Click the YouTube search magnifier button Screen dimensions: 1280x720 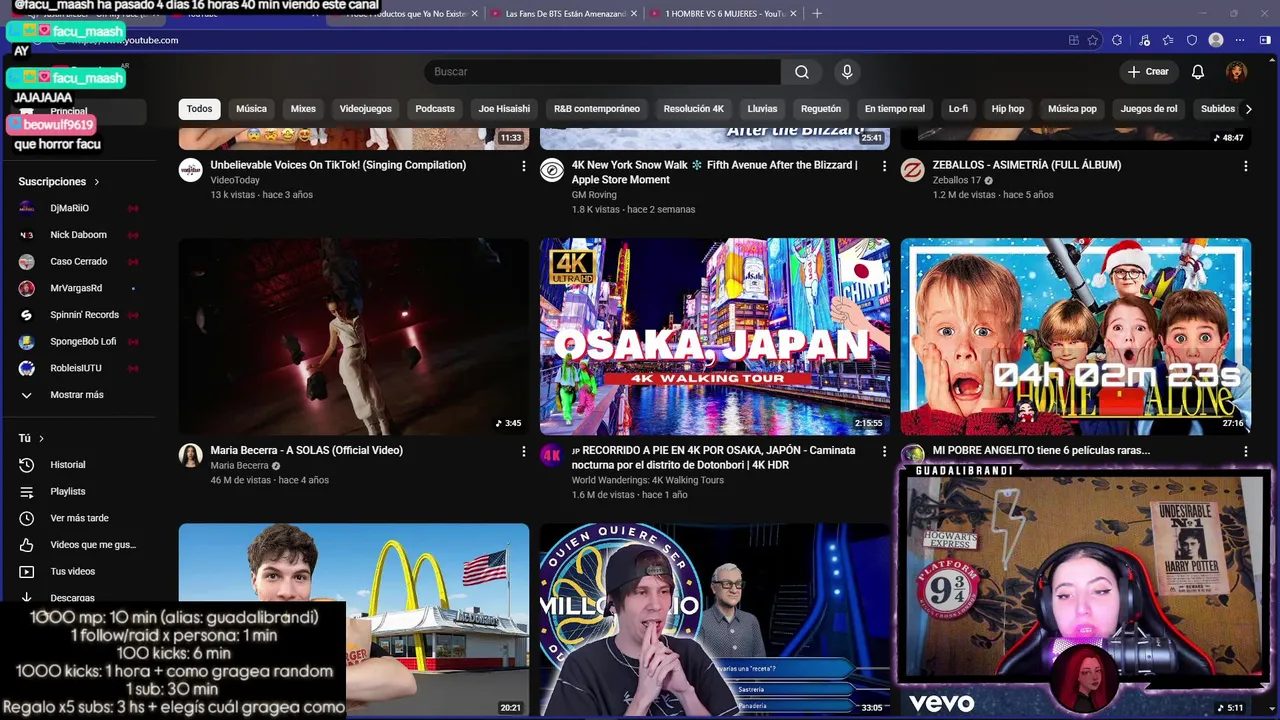pos(801,72)
